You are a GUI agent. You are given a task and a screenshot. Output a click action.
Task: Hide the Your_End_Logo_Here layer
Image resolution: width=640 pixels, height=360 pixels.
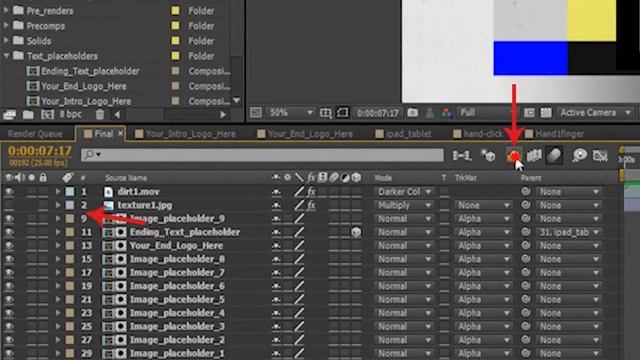[9, 246]
